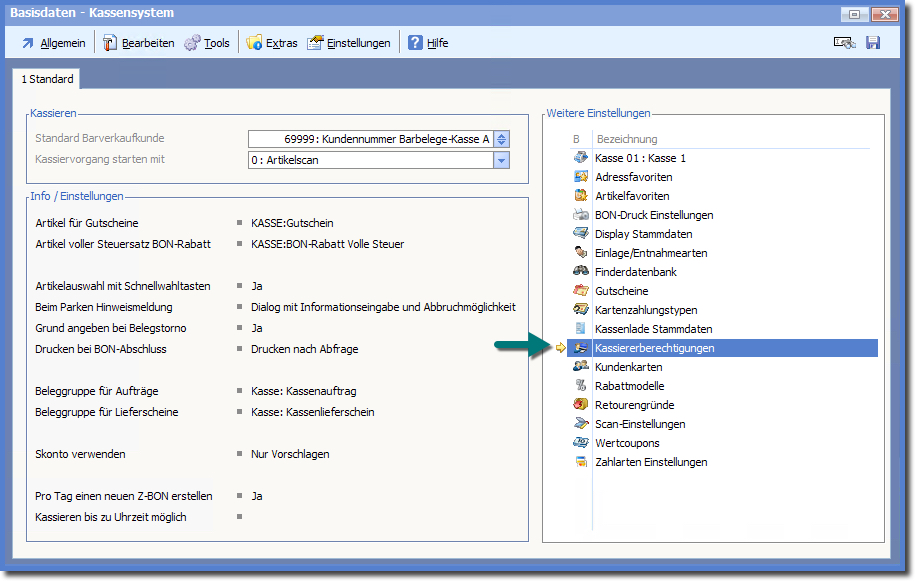The width and height of the screenshot is (915, 581).
Task: Click the Finderdatenbank binoculars icon
Action: [580, 272]
